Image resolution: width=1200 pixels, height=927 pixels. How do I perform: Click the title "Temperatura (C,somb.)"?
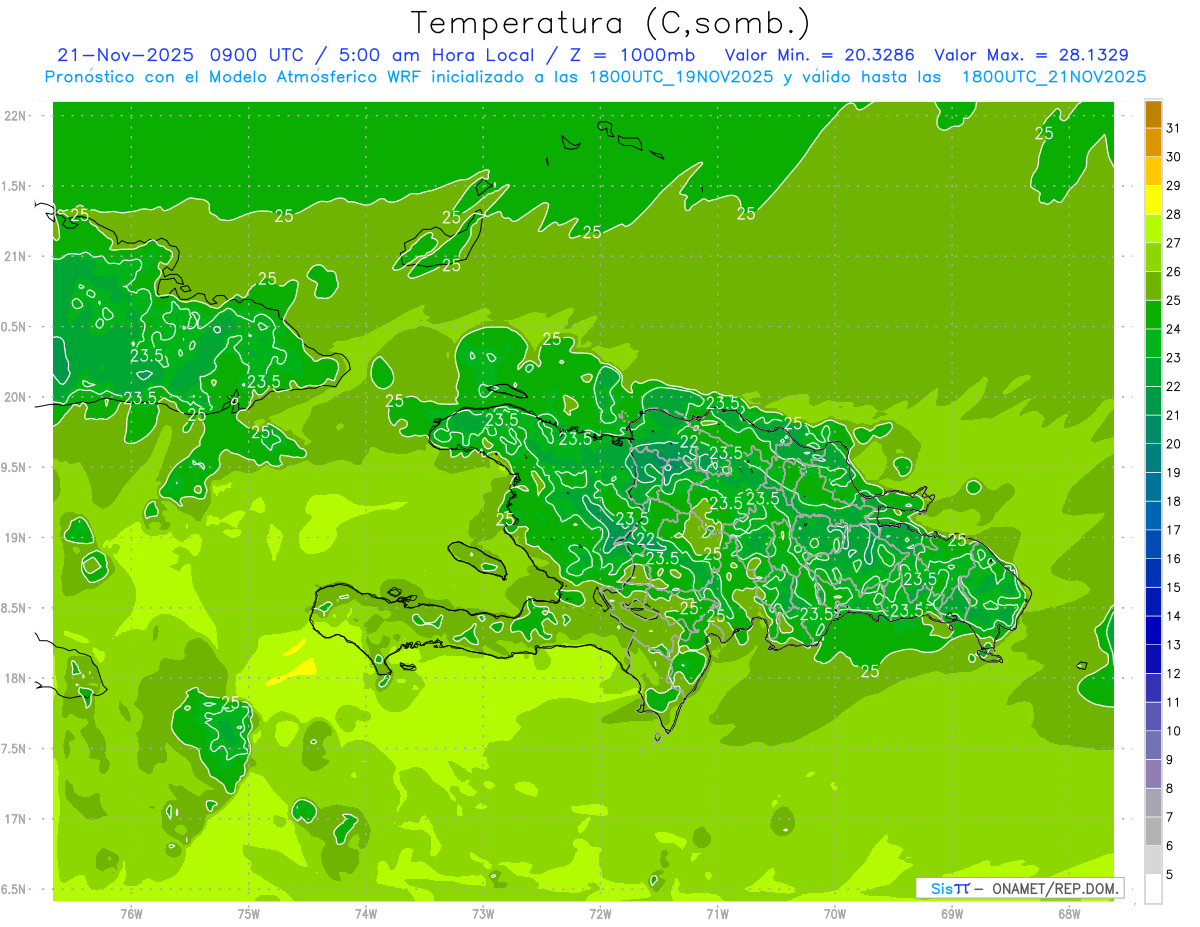611,23
